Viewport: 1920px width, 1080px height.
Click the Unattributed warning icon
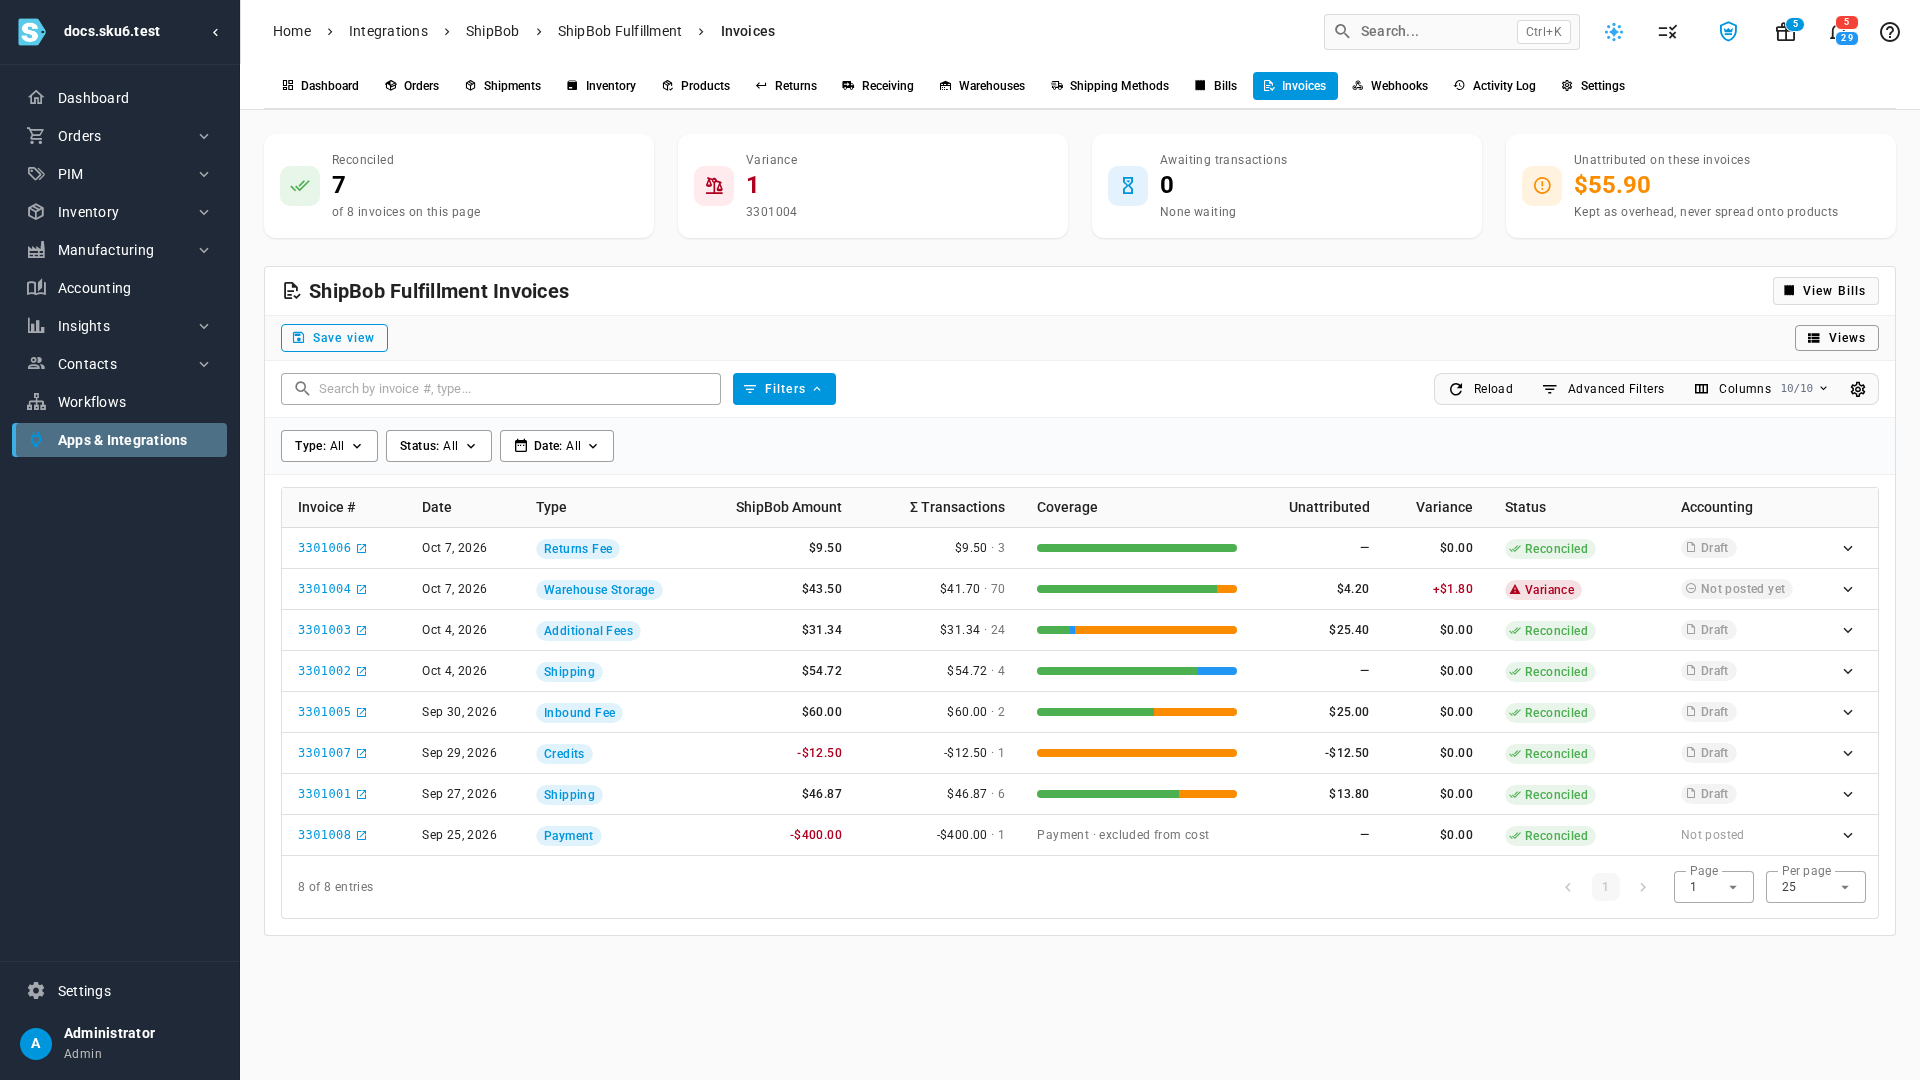(x=1542, y=186)
